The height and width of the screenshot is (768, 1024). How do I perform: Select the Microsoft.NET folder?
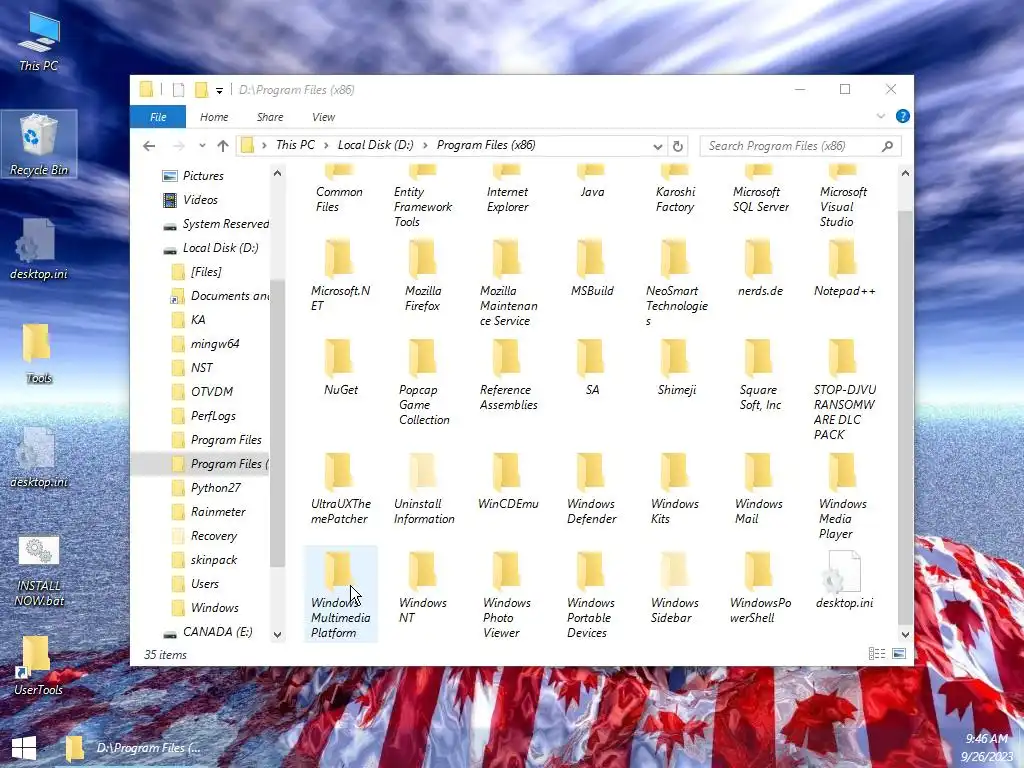(x=340, y=276)
